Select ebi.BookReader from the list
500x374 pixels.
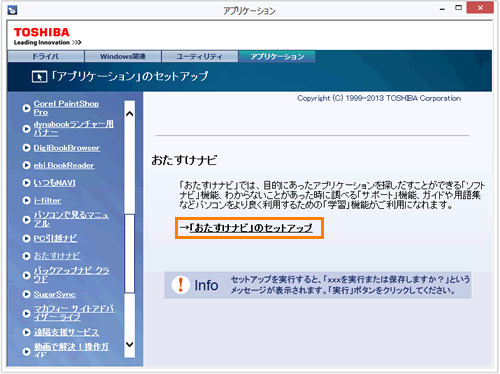tap(64, 165)
